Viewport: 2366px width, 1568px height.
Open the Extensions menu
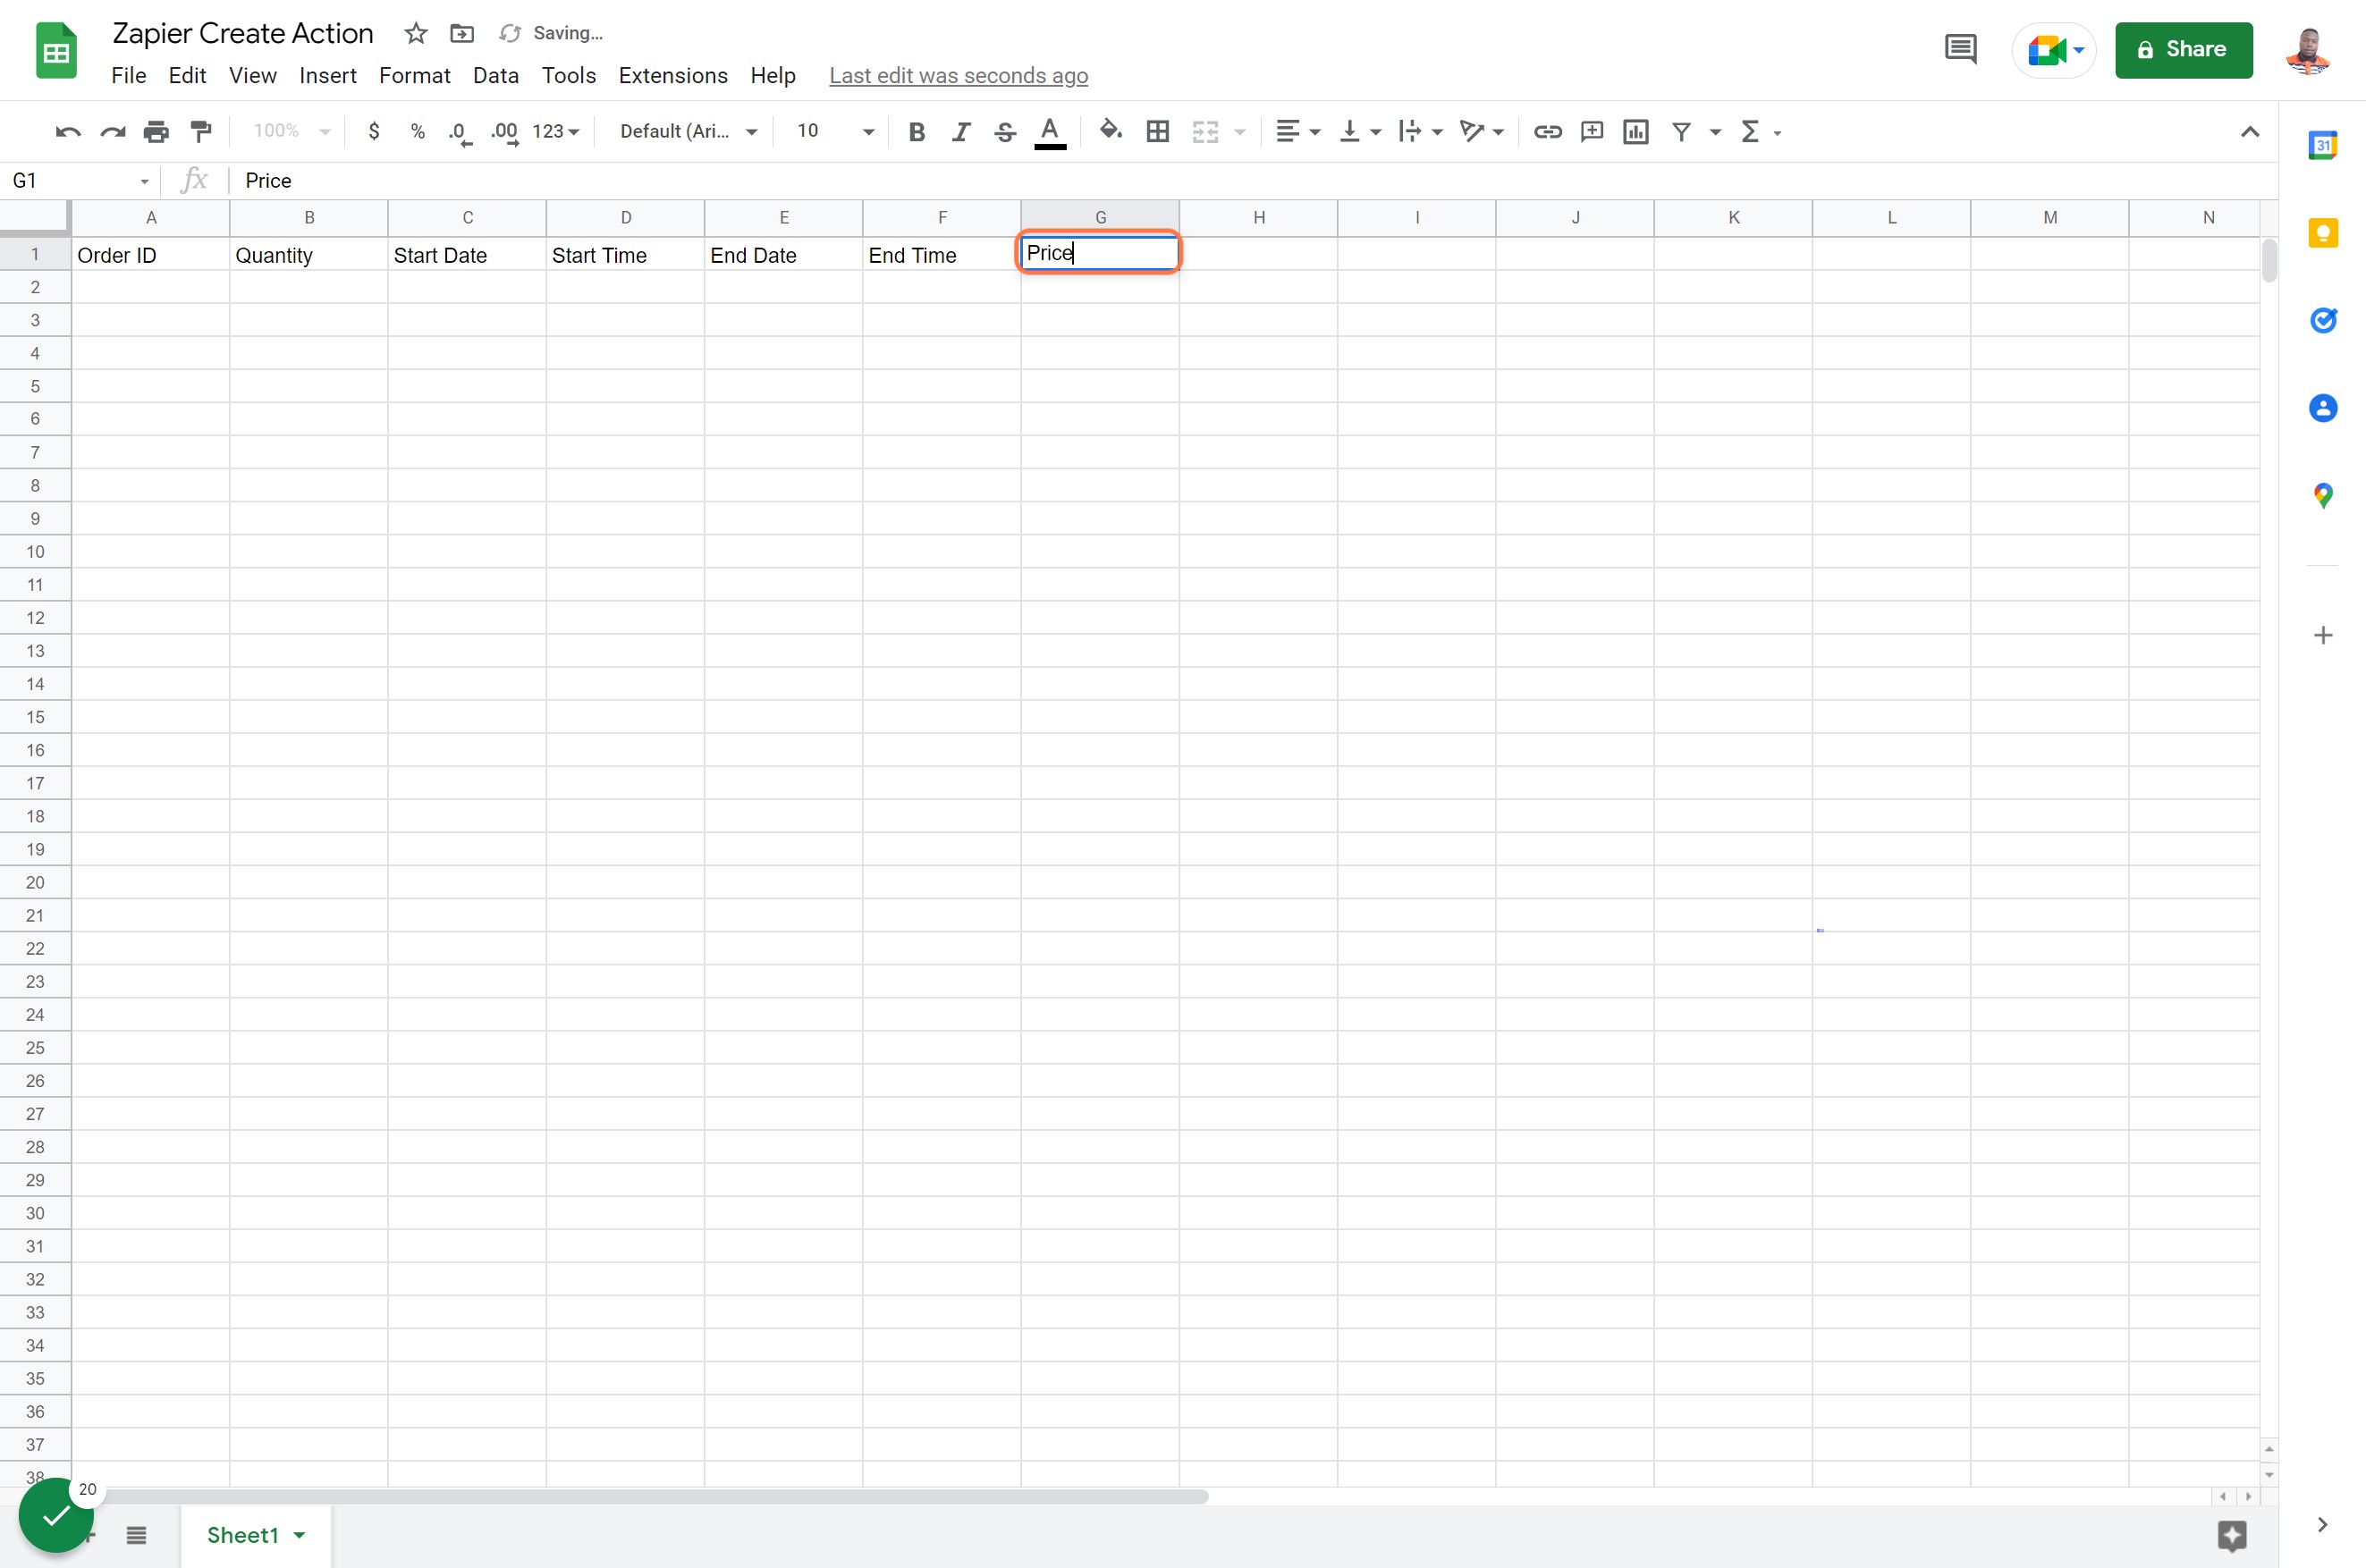(673, 76)
